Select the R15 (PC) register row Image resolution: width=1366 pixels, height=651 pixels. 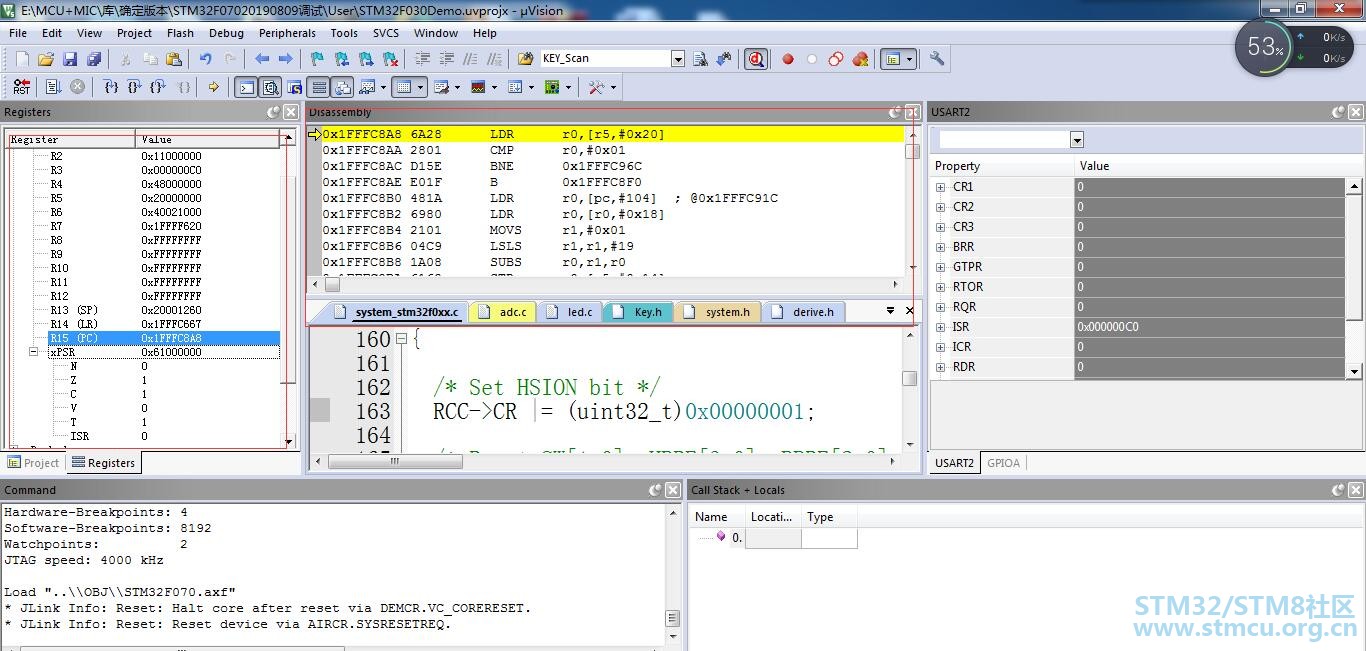pos(164,338)
